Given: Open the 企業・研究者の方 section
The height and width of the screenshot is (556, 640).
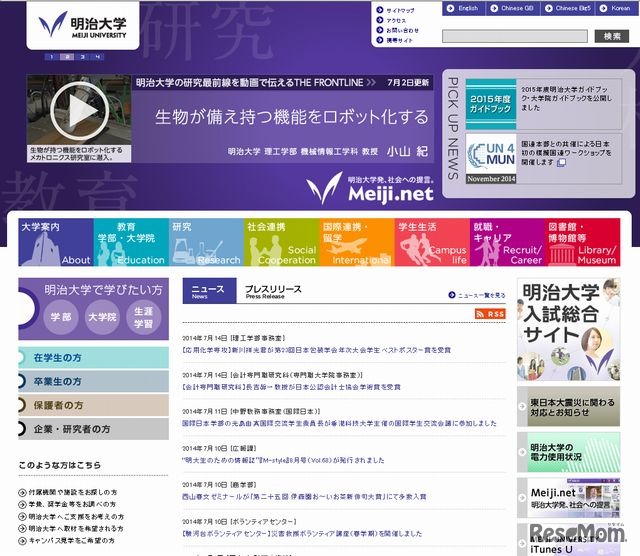Looking at the screenshot, I should (x=93, y=429).
